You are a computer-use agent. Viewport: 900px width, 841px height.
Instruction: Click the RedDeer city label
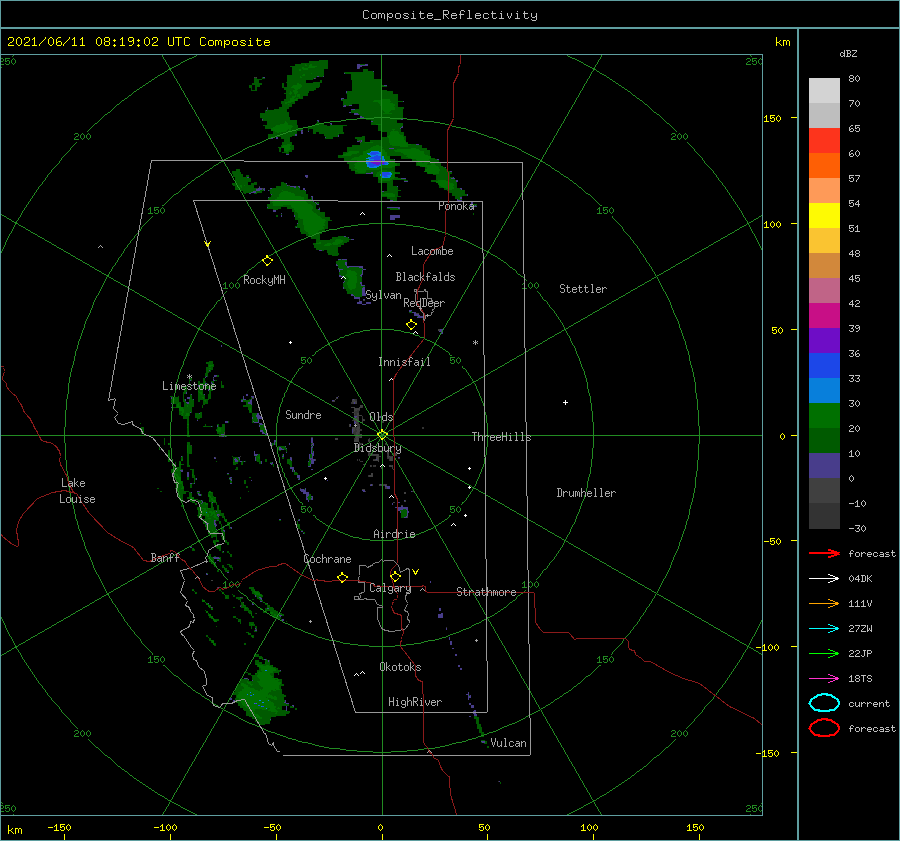pos(424,303)
